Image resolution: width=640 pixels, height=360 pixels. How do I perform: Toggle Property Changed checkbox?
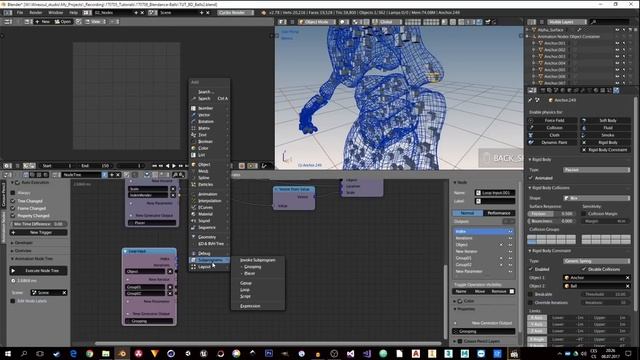coord(13,216)
